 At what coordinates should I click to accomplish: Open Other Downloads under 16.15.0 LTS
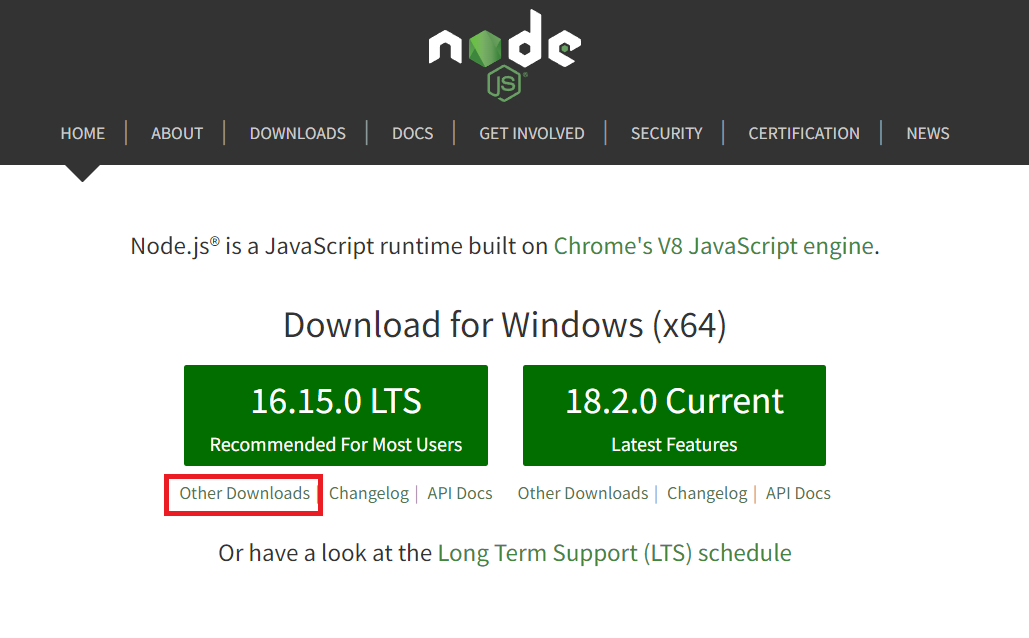pos(244,493)
